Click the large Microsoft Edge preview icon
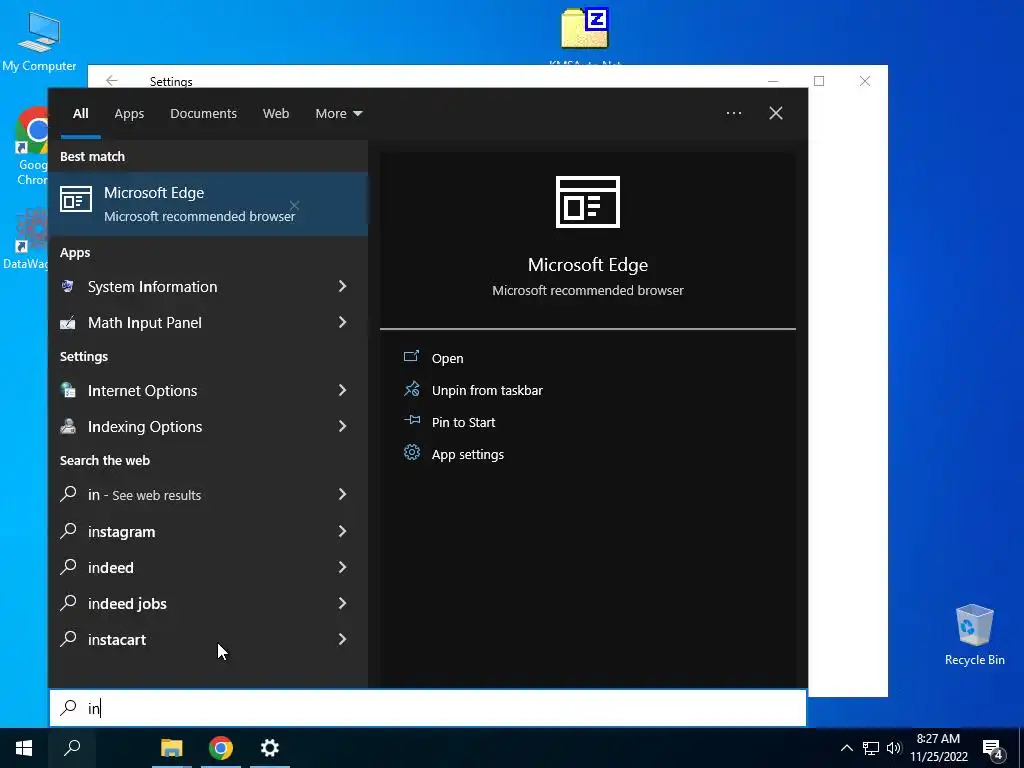 pyautogui.click(x=588, y=202)
